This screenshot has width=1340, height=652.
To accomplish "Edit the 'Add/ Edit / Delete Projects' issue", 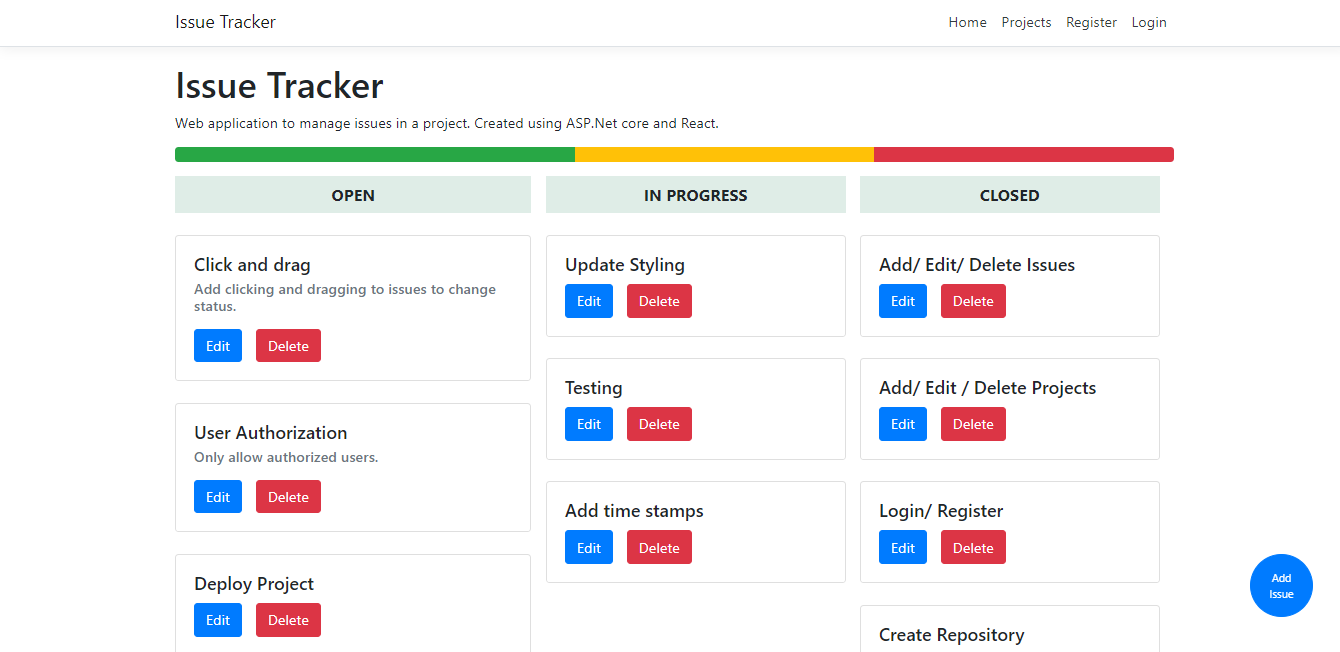I will (x=902, y=423).
